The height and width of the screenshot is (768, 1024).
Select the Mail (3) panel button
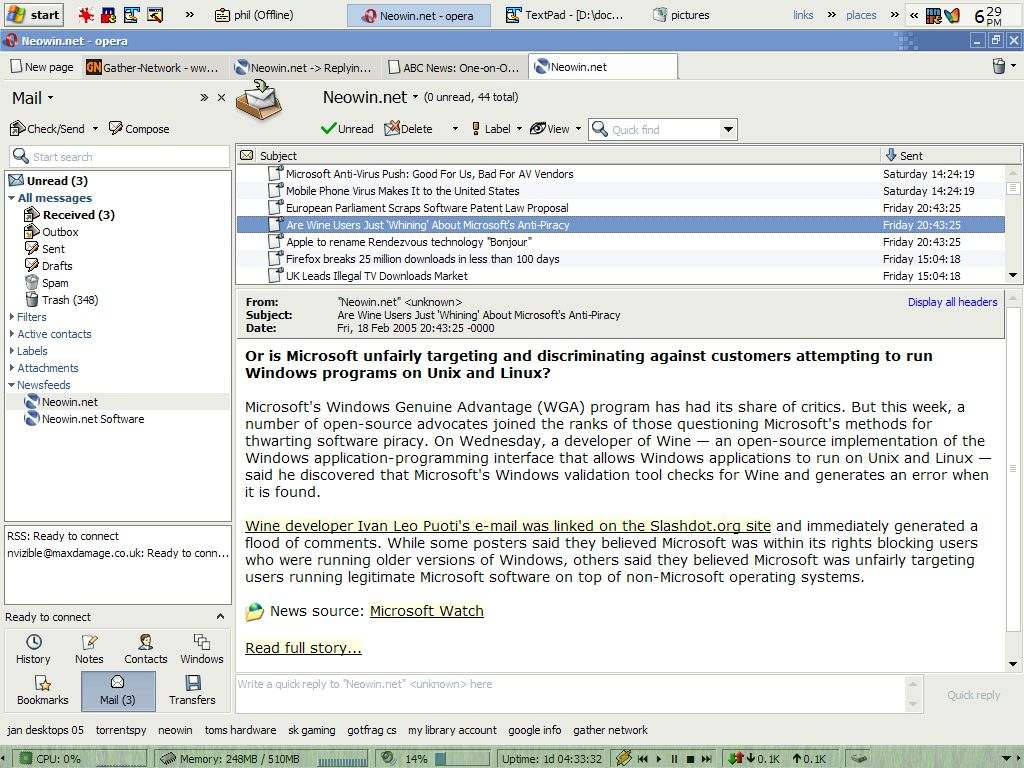(x=118, y=690)
